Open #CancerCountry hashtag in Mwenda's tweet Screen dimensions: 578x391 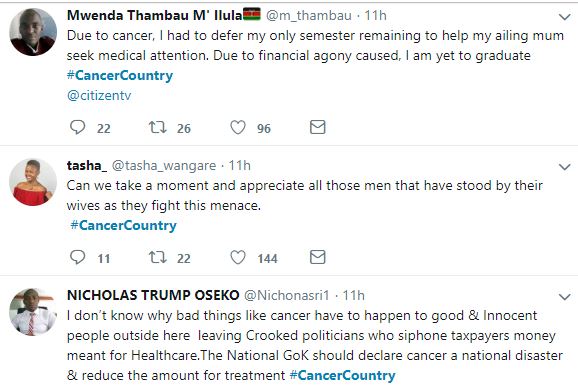pos(120,76)
